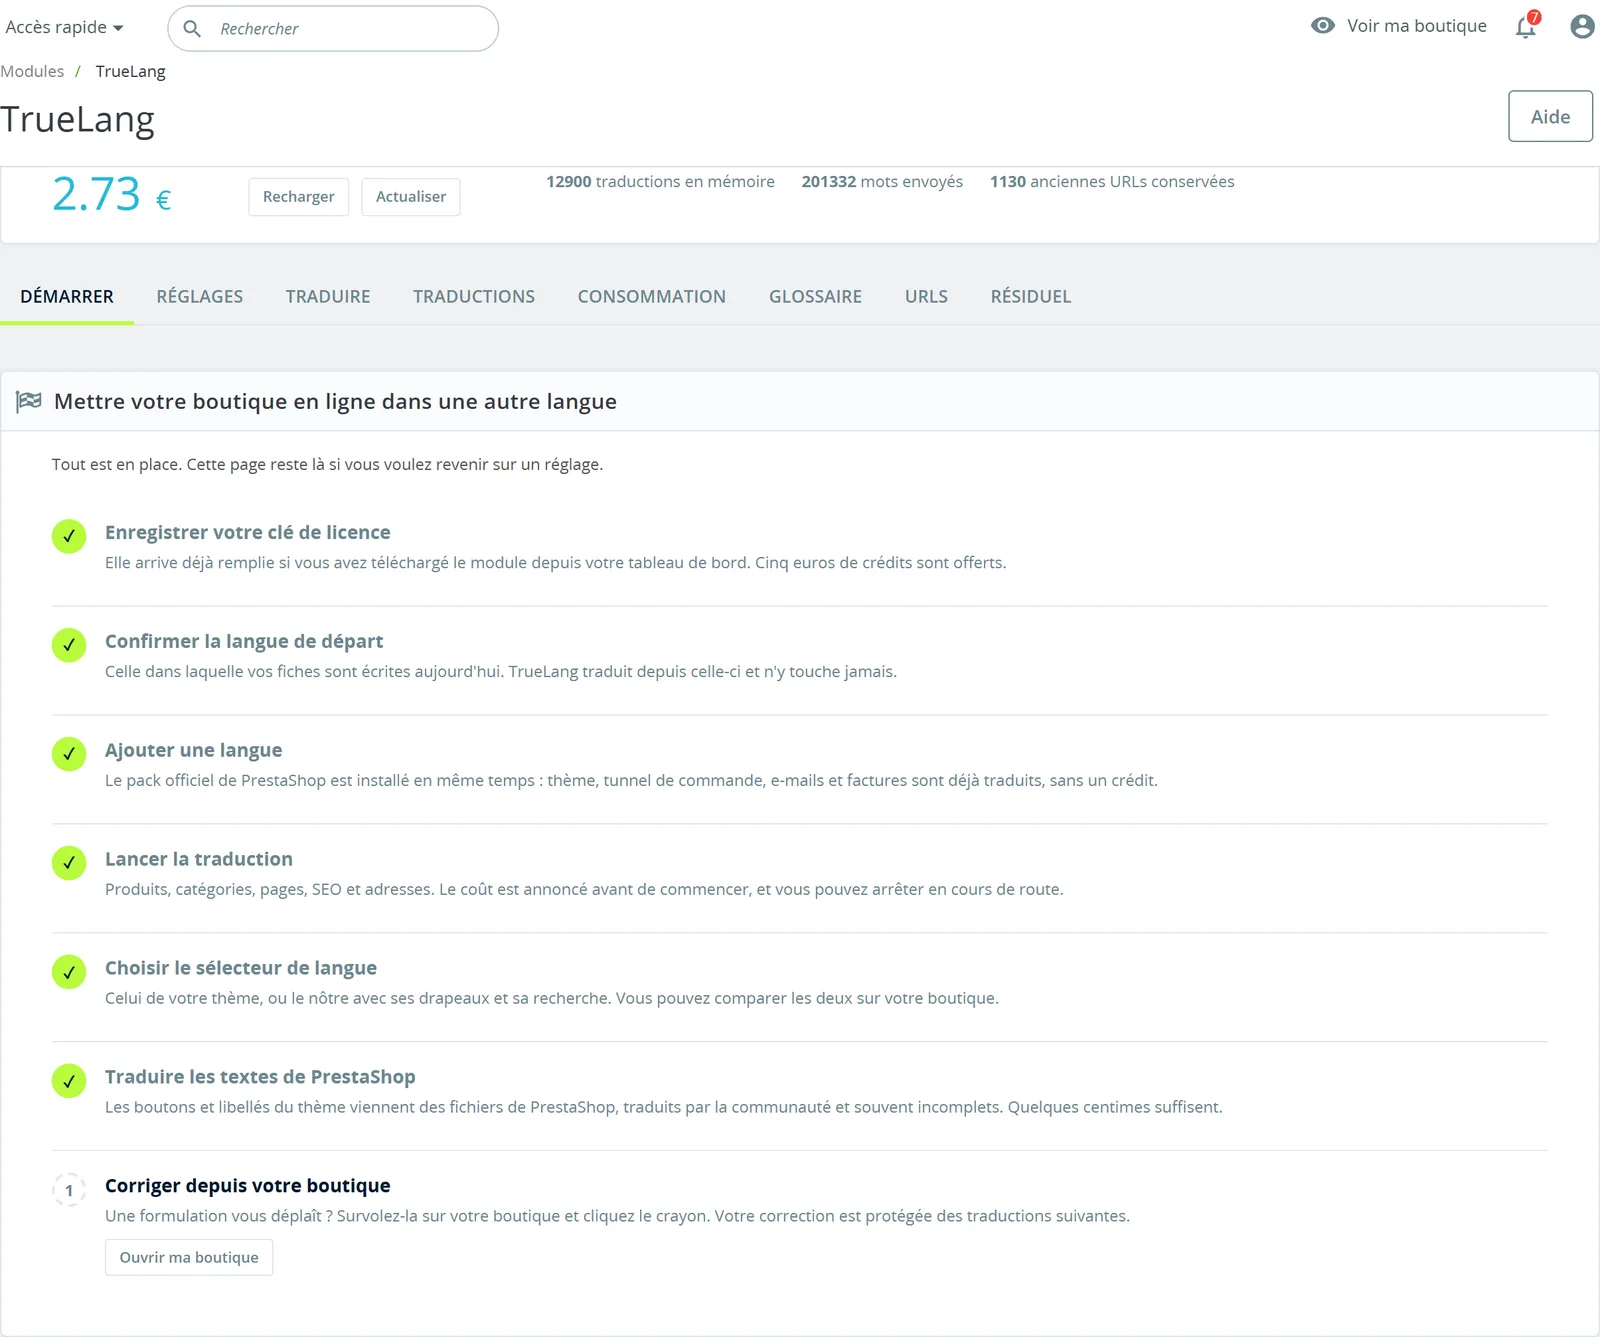Open the Aide help button
1600x1337 pixels.
tap(1550, 116)
